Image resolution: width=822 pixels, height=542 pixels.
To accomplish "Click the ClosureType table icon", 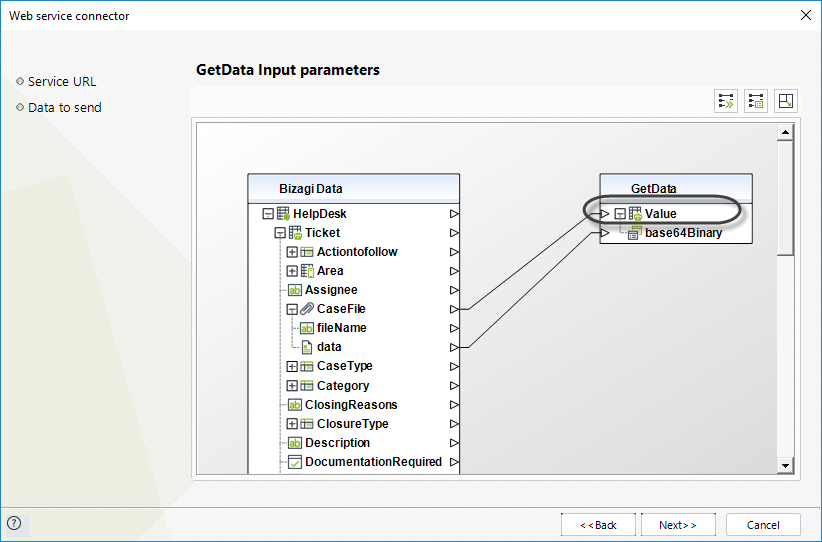I will click(307, 424).
